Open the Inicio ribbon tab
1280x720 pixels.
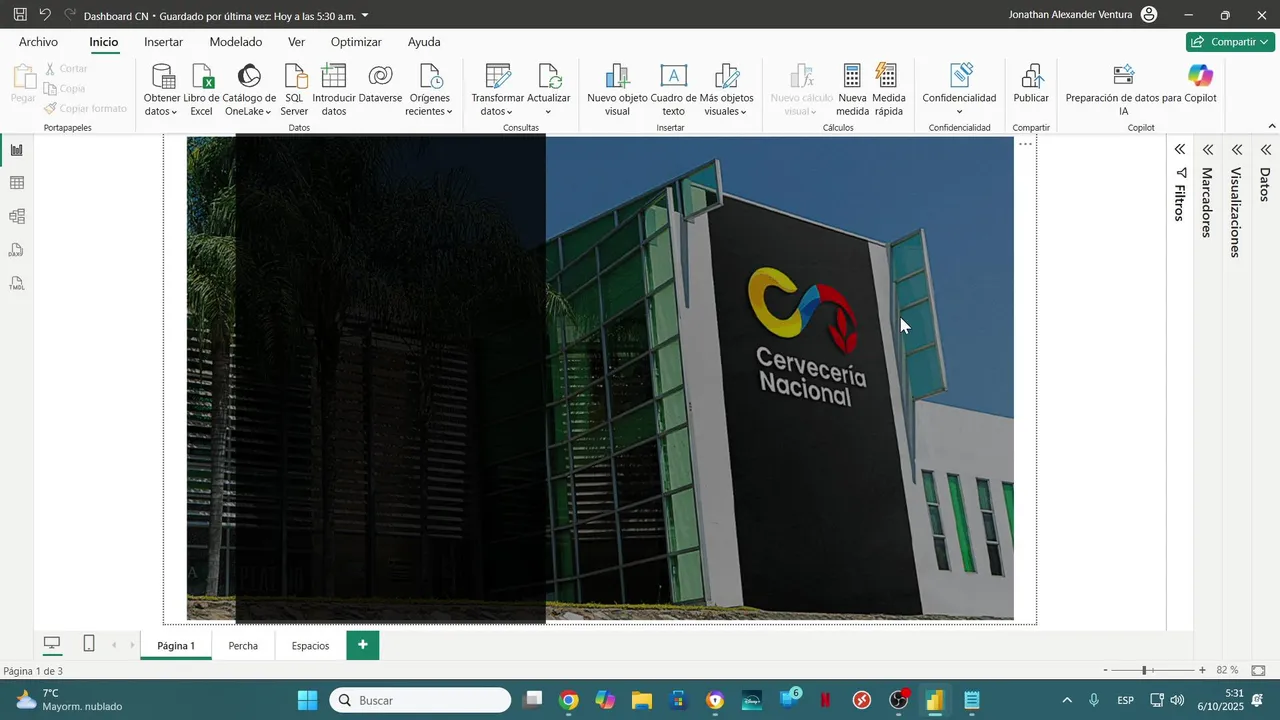click(x=104, y=42)
